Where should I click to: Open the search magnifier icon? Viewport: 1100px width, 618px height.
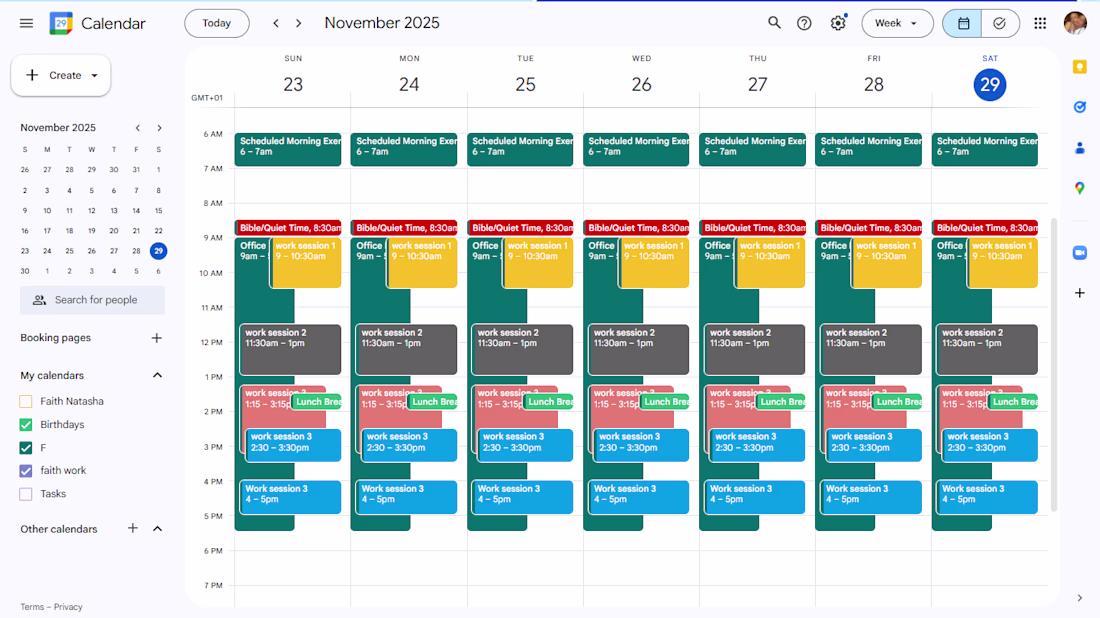pos(774,23)
